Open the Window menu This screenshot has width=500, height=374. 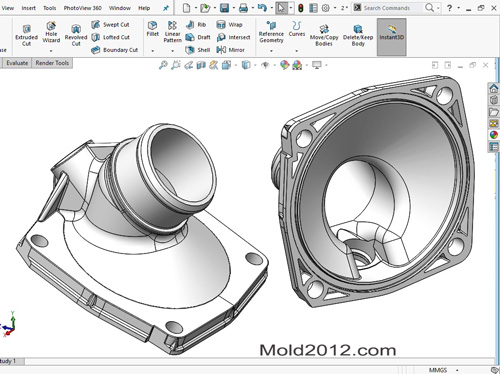(x=120, y=8)
